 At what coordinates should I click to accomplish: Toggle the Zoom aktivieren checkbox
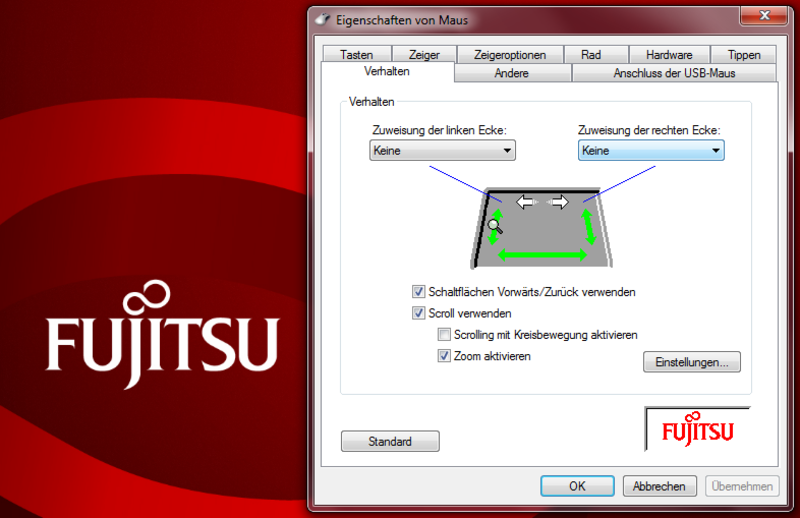444,356
